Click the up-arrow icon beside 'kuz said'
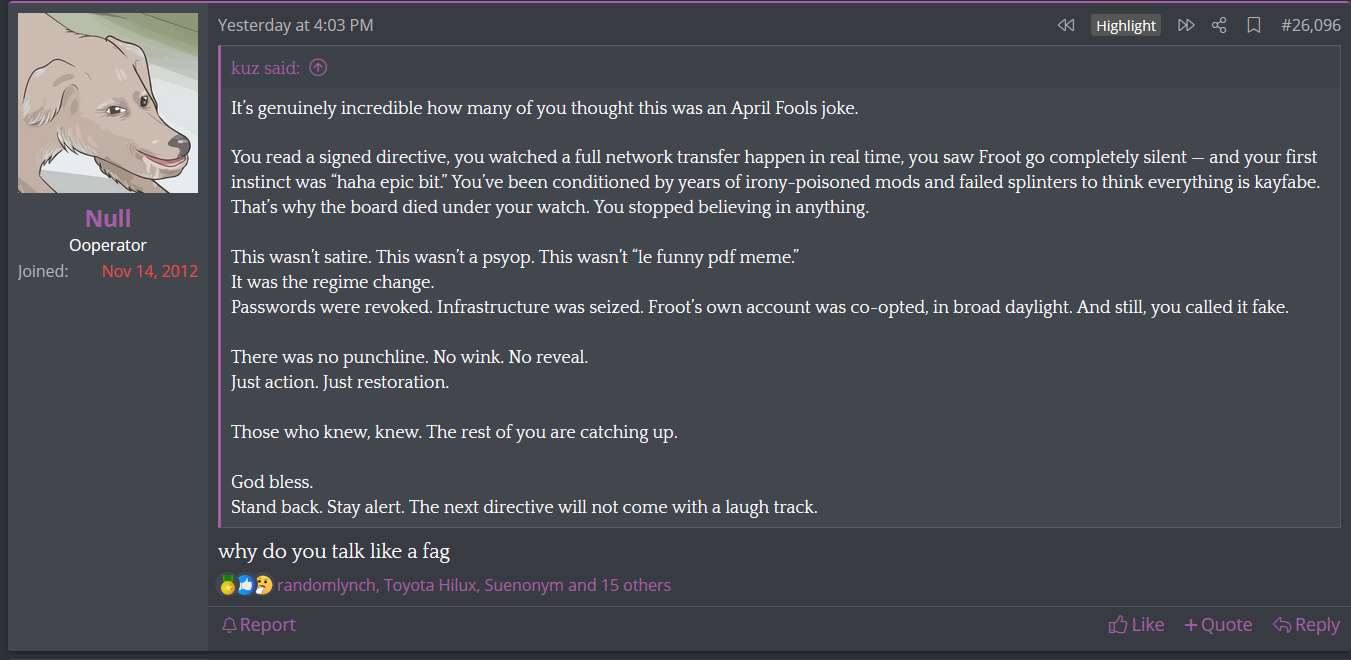Screen dimensions: 1351x660 [x=318, y=68]
